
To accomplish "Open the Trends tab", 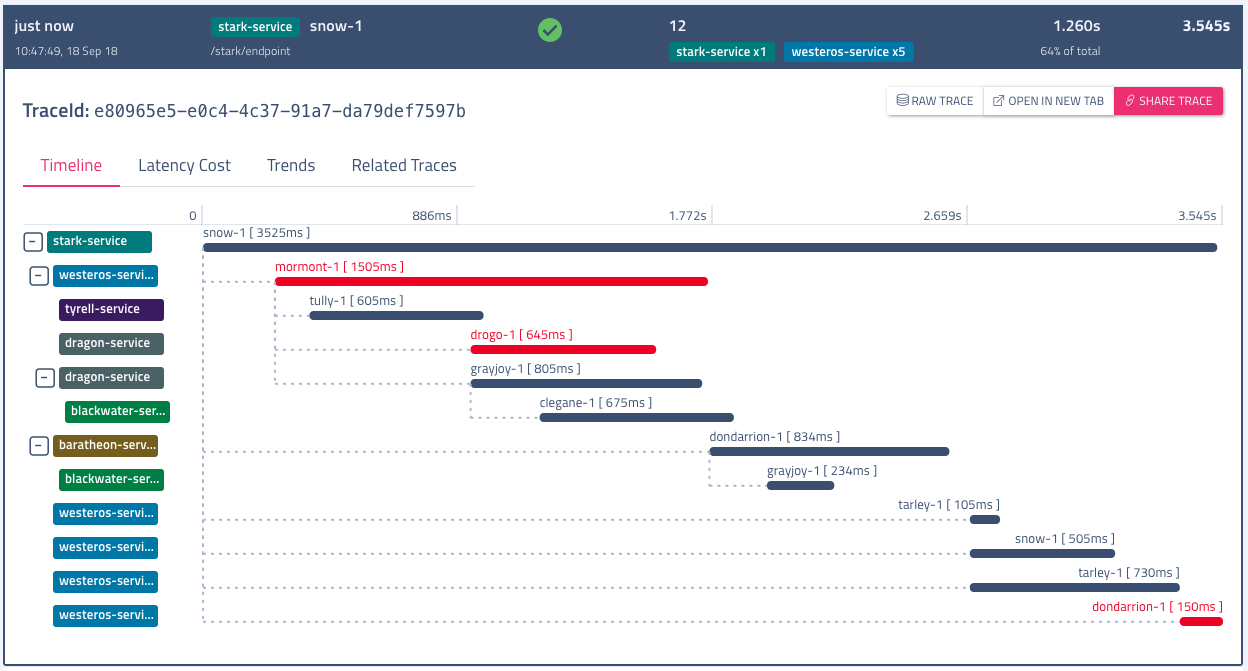I will [291, 166].
